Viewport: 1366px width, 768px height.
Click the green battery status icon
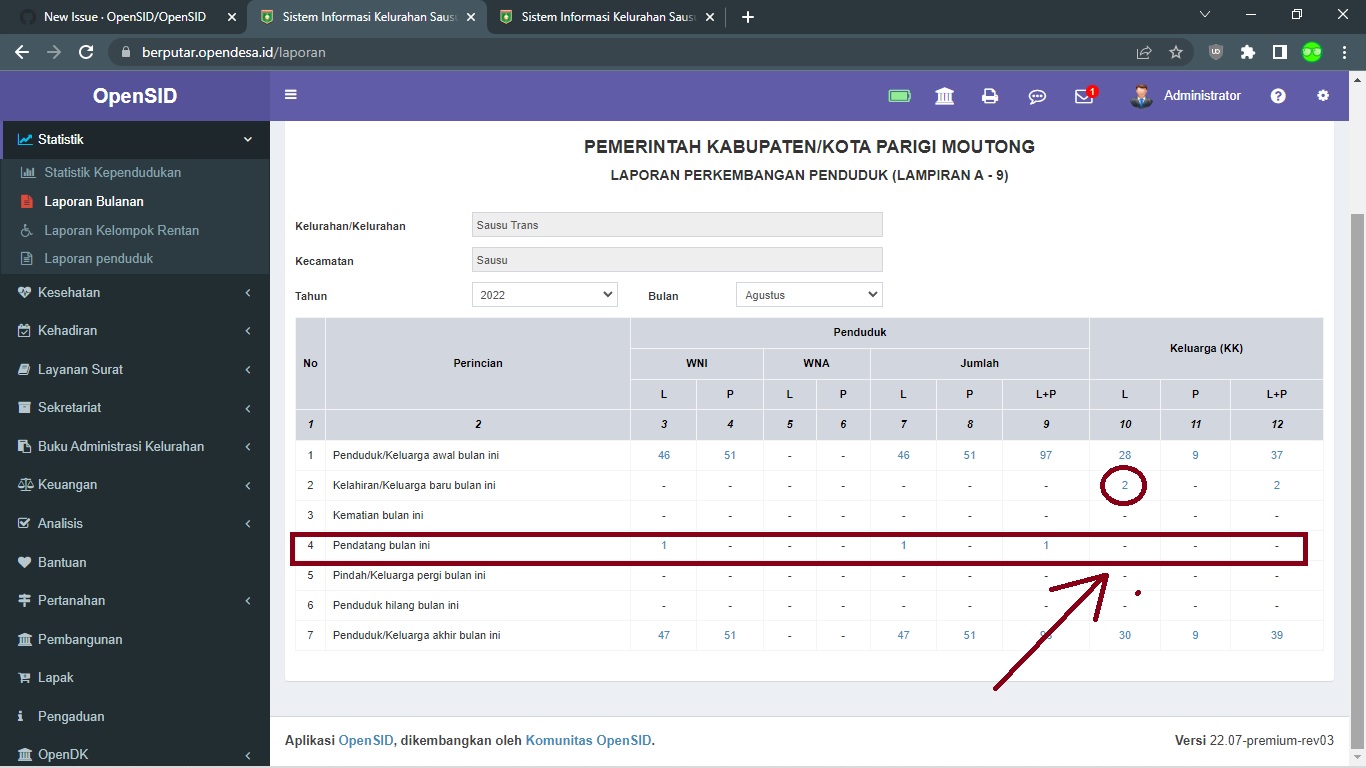pos(899,95)
